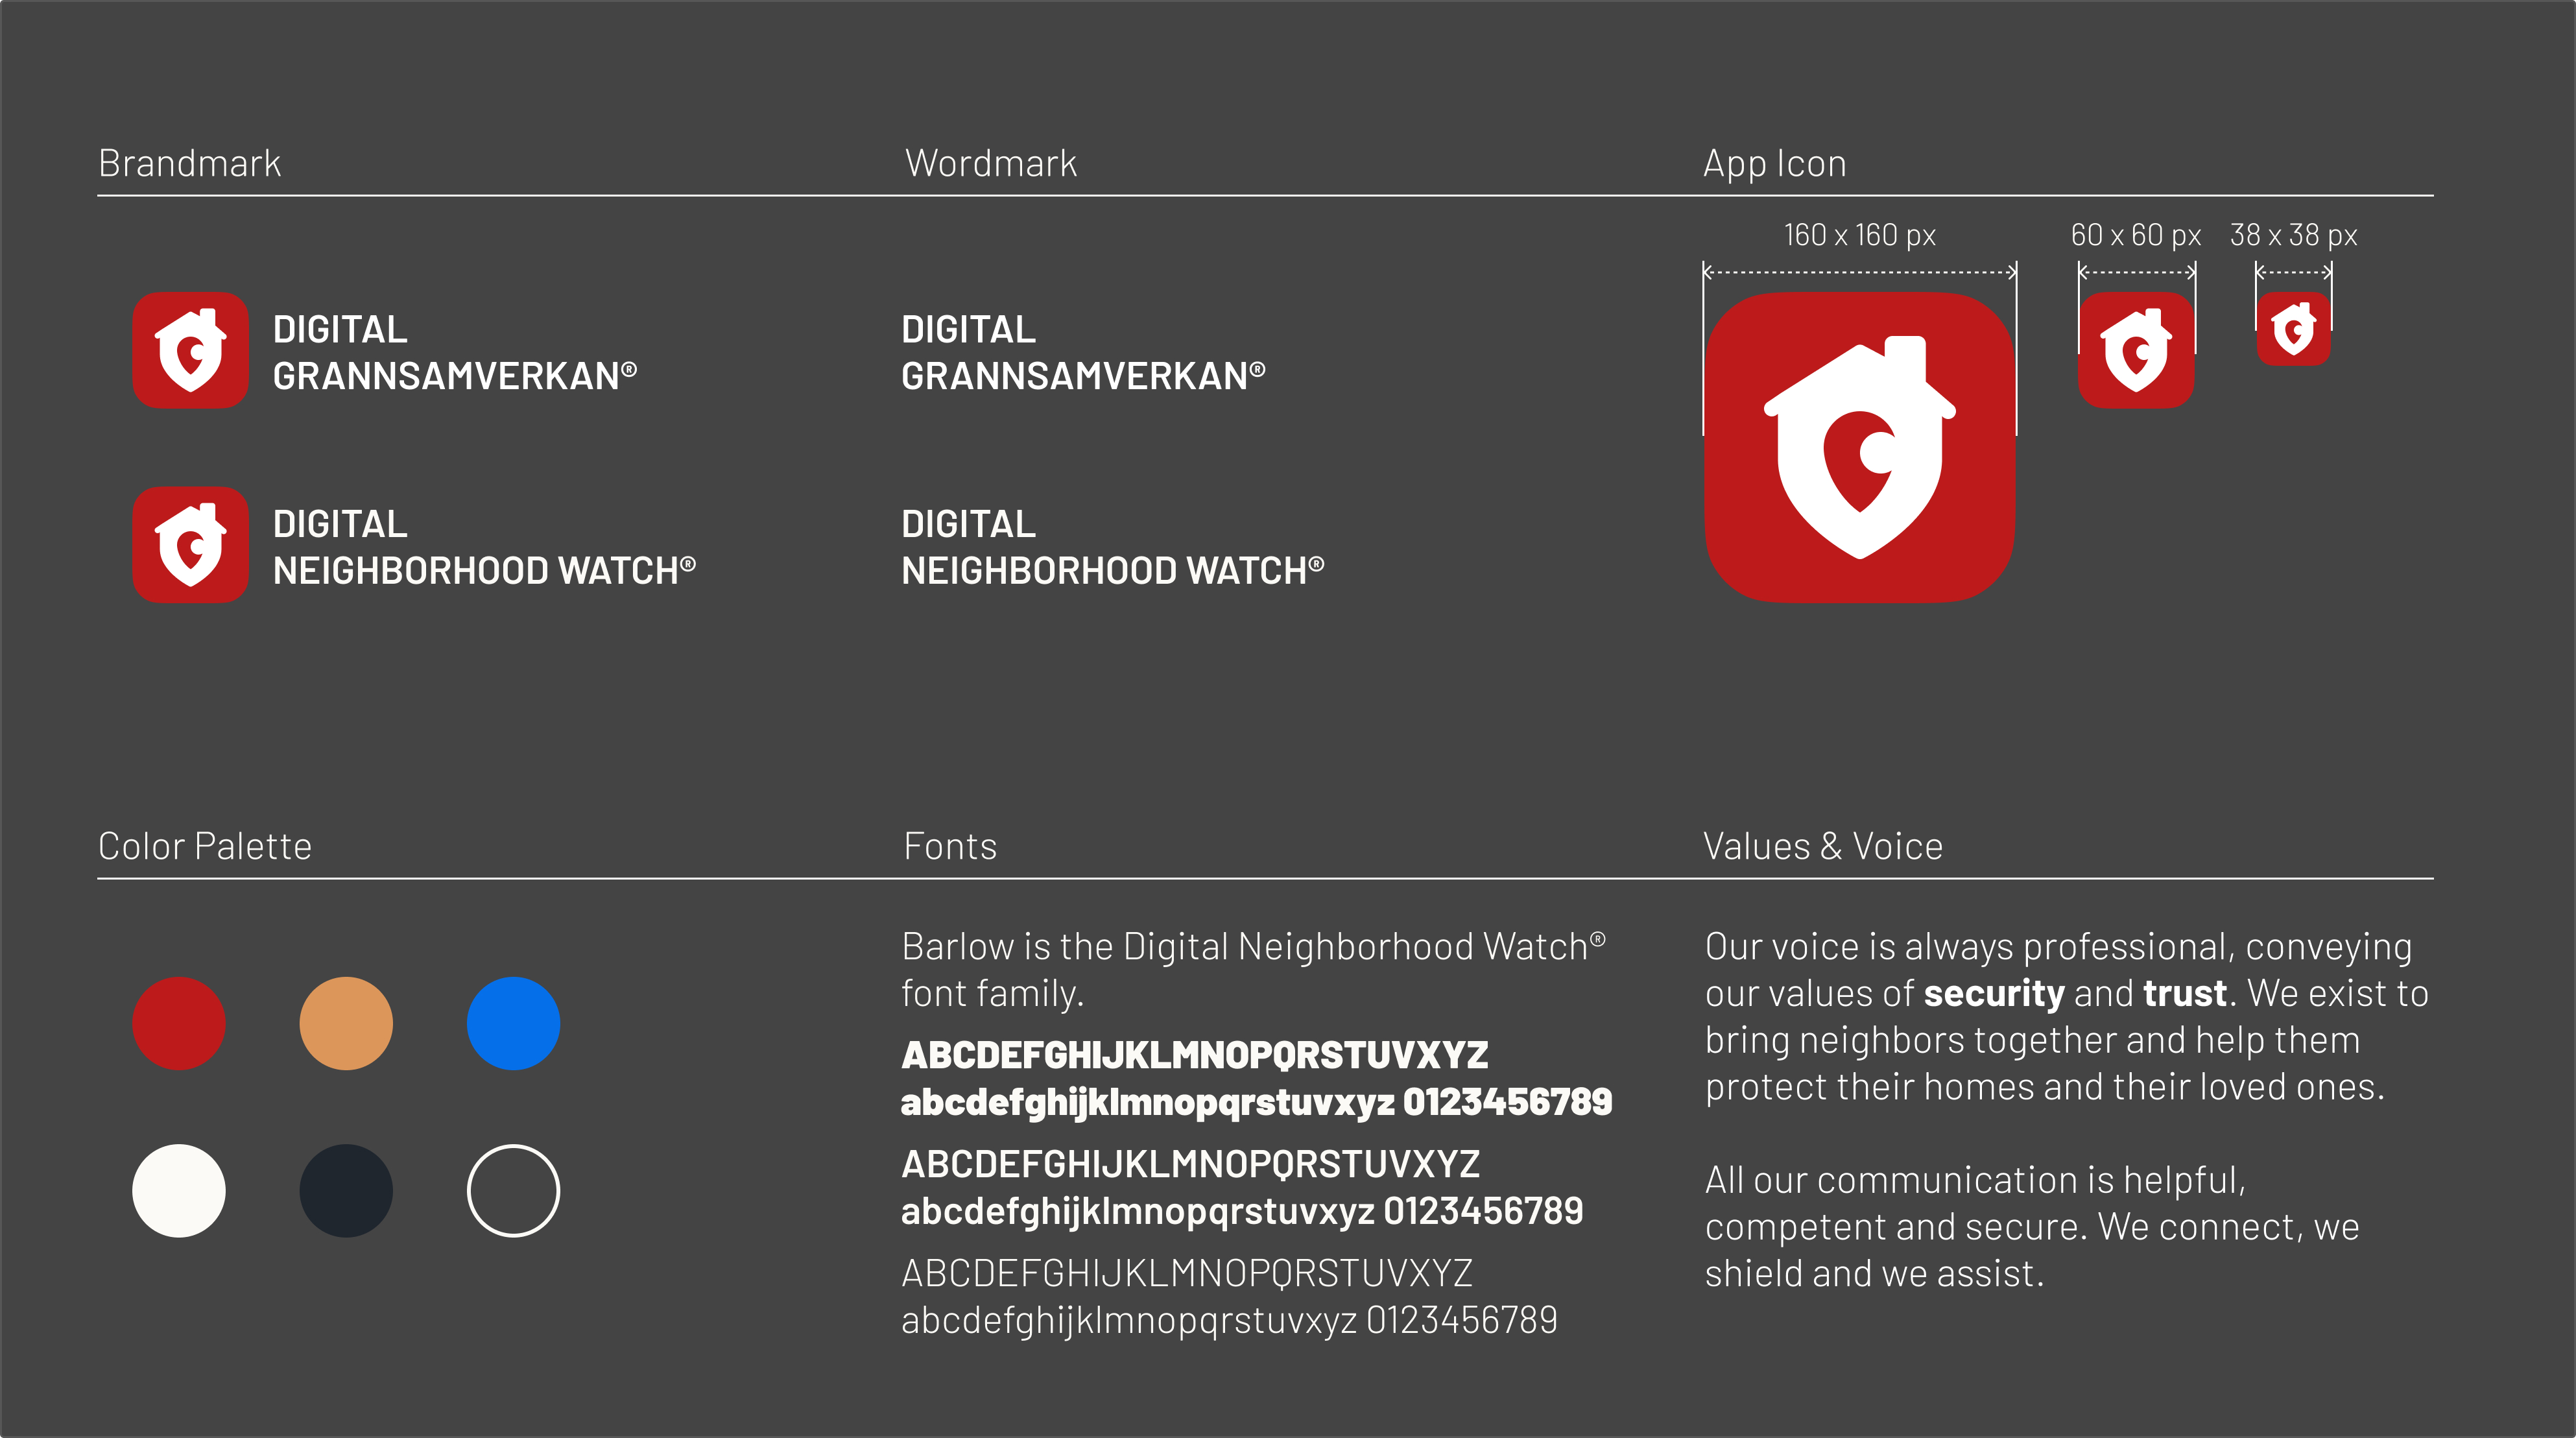Viewport: 2576px width, 1438px height.
Task: Click the bold word security in text
Action: (x=1994, y=994)
